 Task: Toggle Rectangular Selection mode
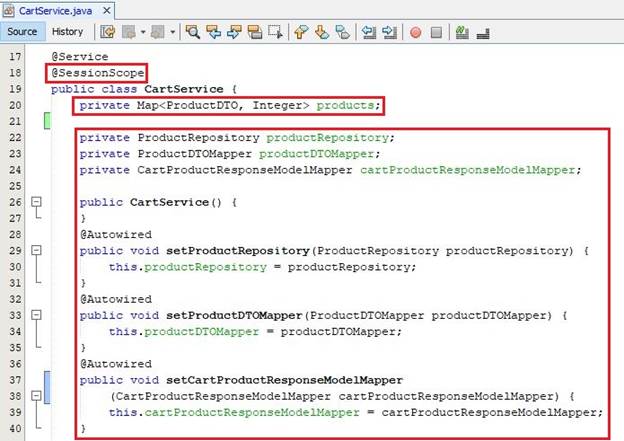(x=275, y=32)
